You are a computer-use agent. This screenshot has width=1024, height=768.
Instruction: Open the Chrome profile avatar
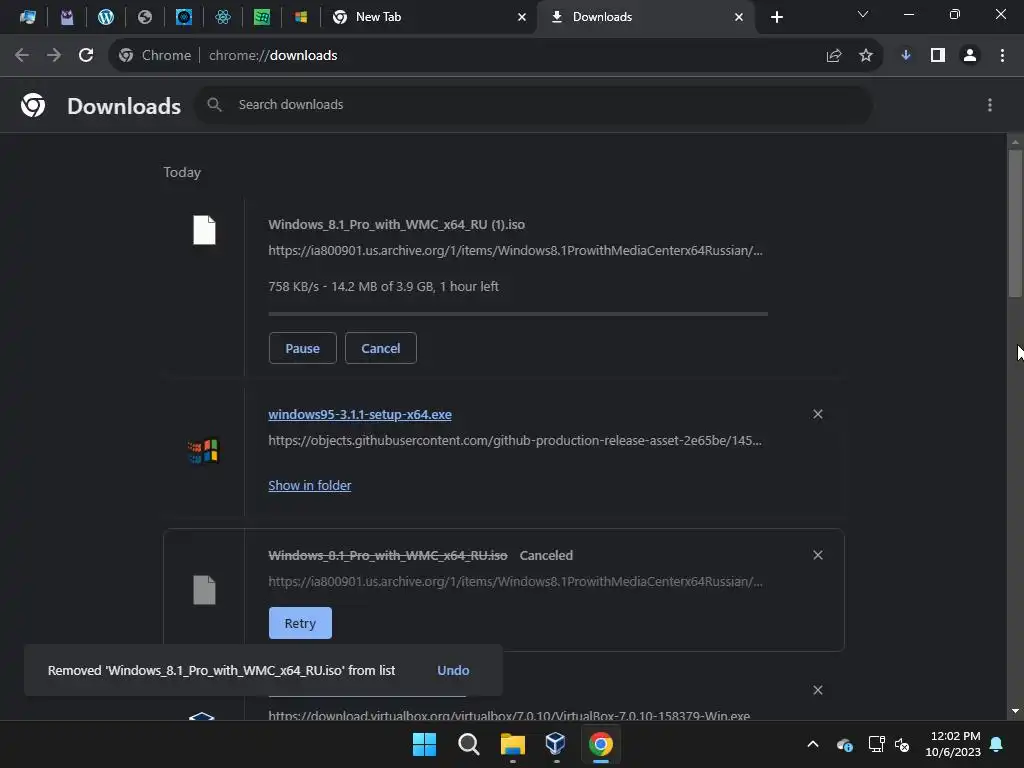click(970, 56)
